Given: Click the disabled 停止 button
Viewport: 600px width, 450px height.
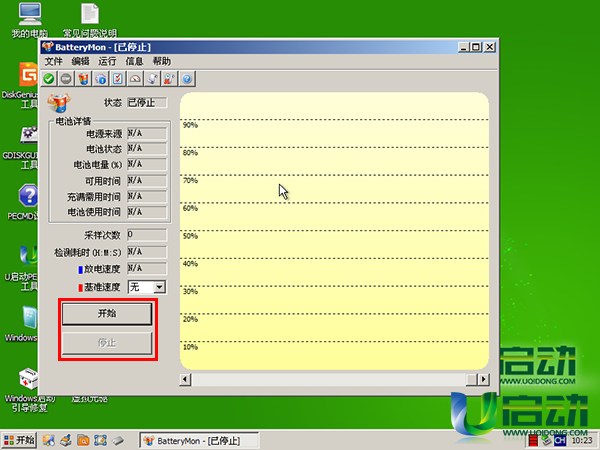Looking at the screenshot, I should pos(107,342).
